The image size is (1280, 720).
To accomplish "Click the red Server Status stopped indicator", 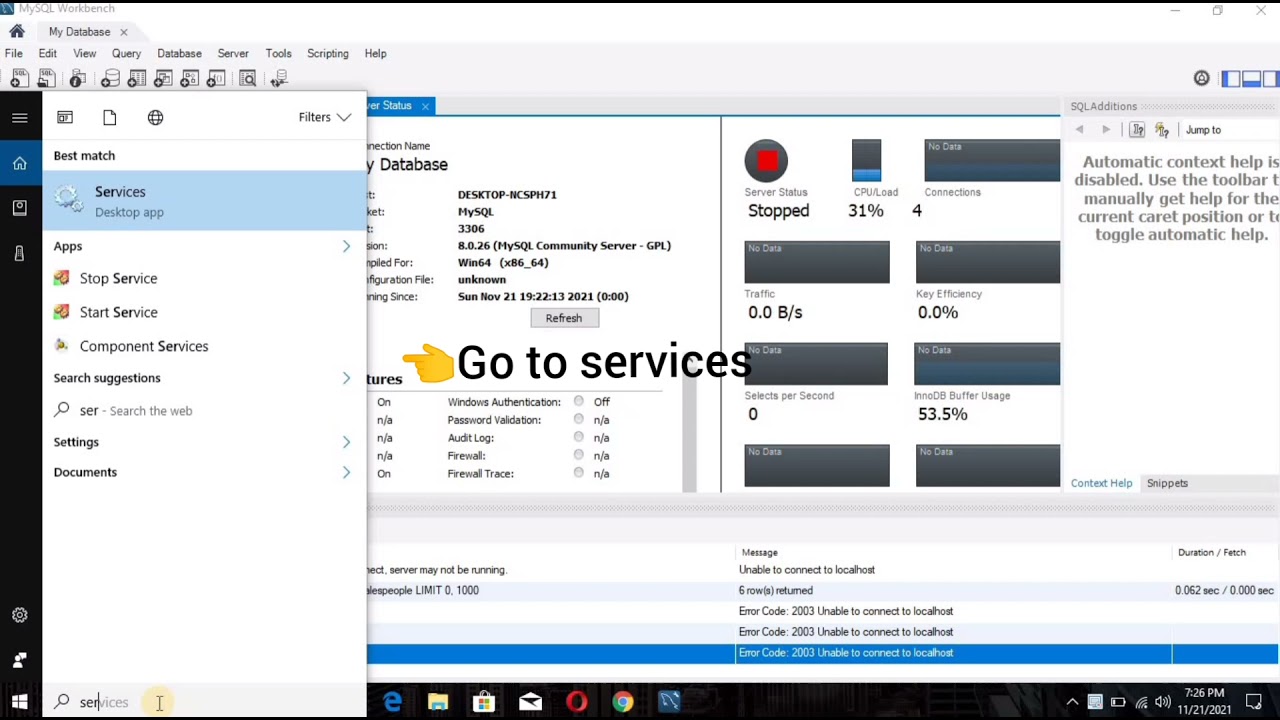I will [766, 161].
